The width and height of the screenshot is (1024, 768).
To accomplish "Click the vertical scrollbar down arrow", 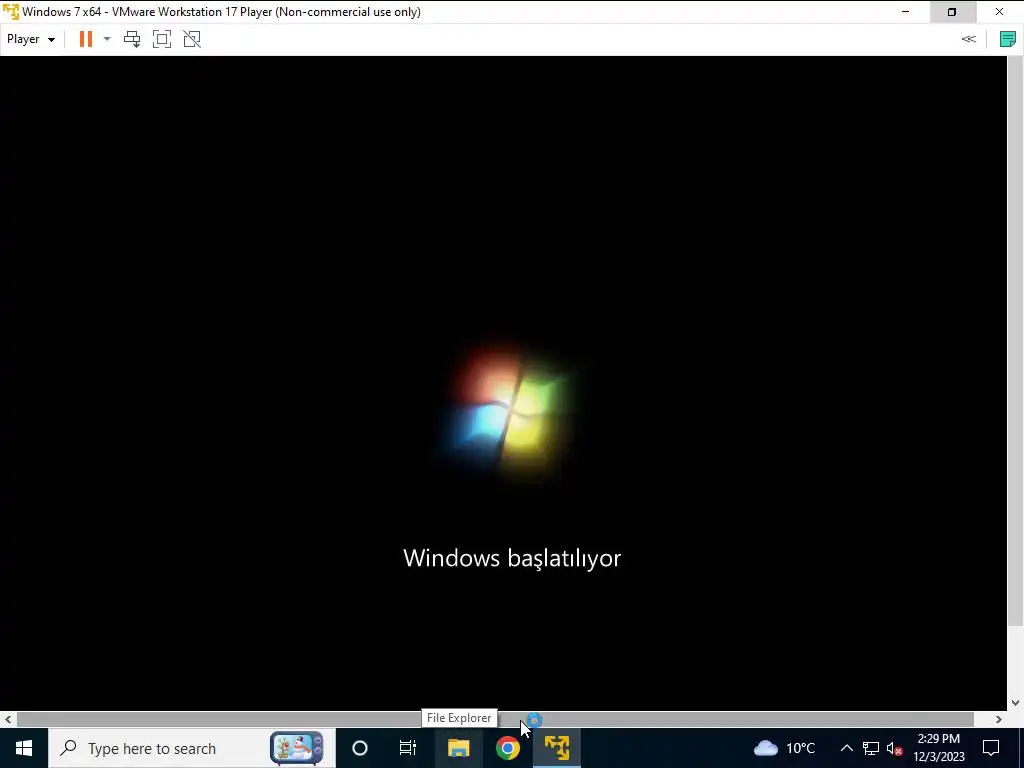I will coord(1016,703).
